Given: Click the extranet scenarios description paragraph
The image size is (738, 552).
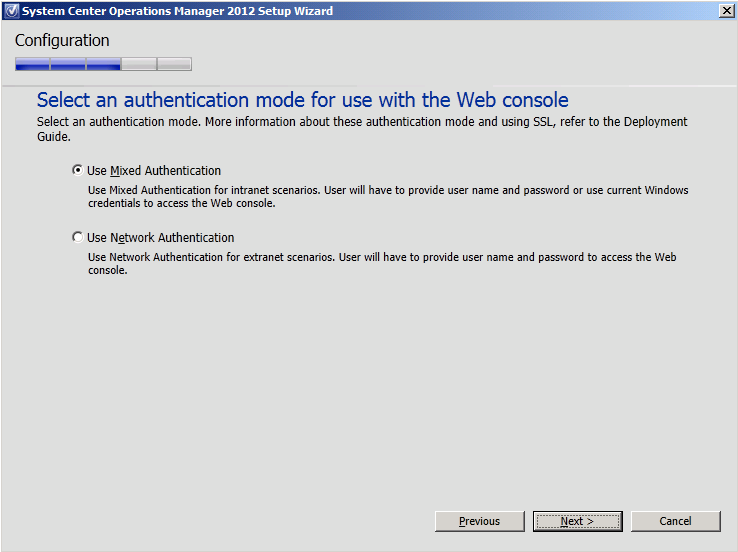Looking at the screenshot, I should 382,264.
